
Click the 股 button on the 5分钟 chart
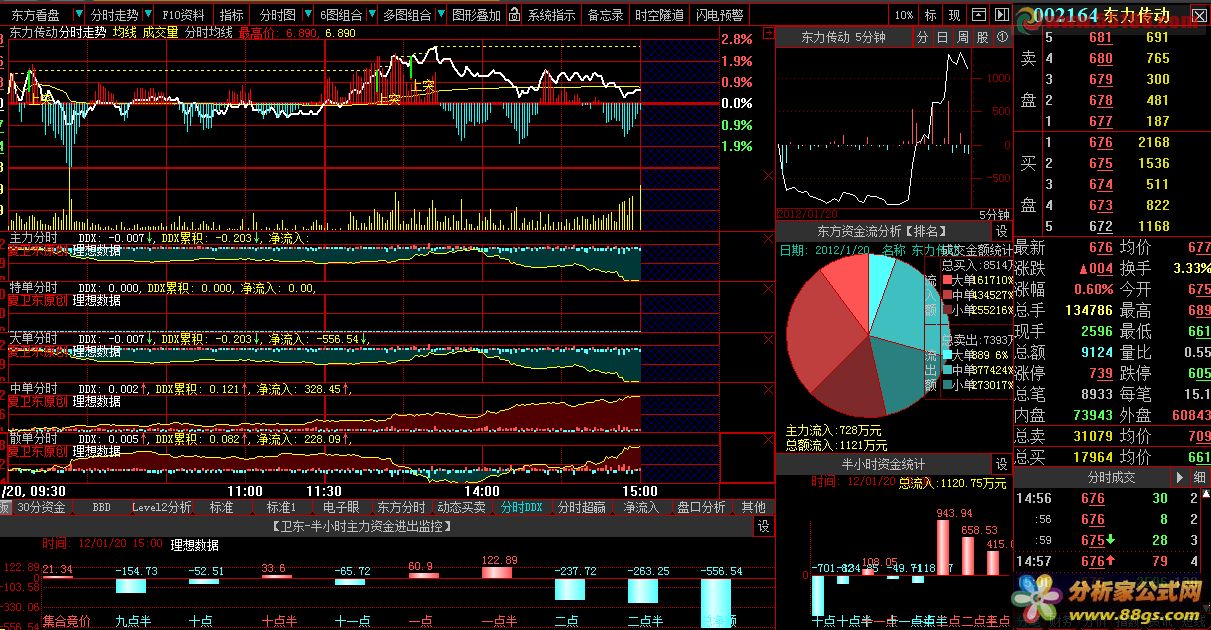click(x=982, y=37)
